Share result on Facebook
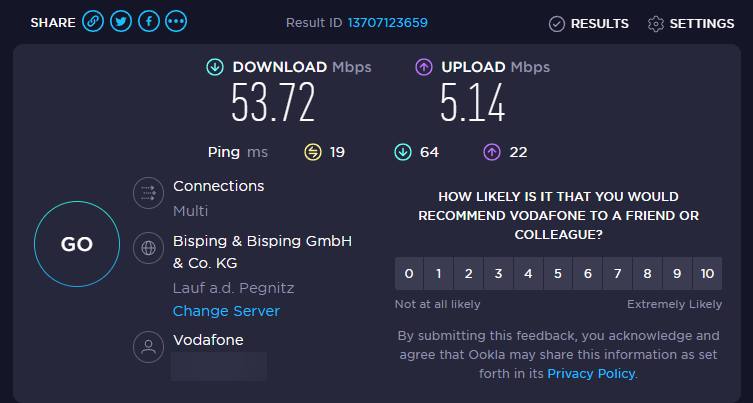 148,22
